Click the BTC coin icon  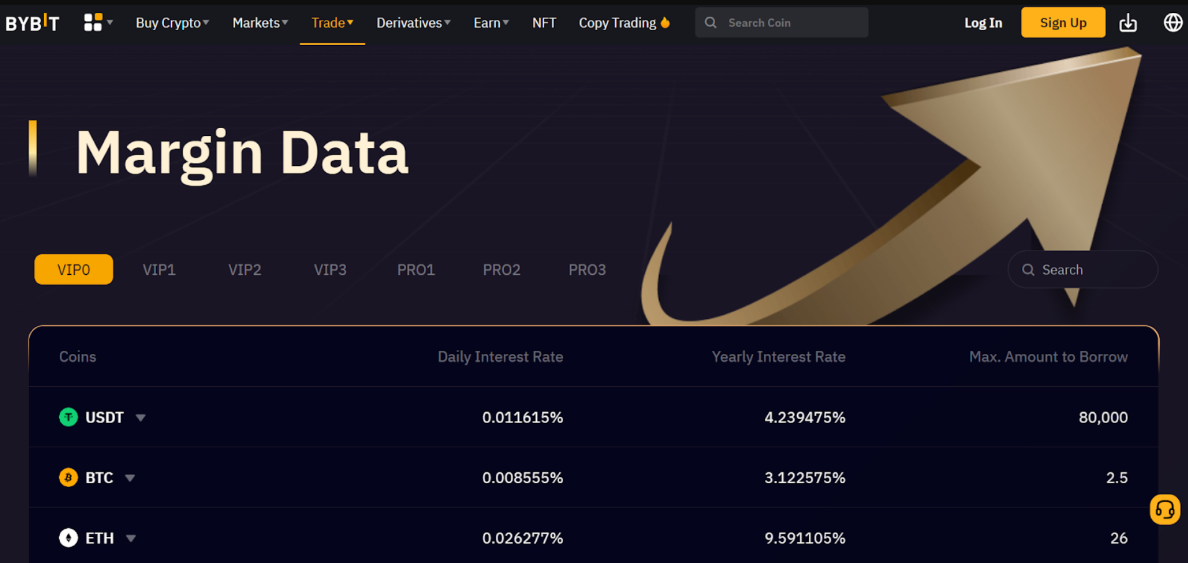click(x=68, y=478)
